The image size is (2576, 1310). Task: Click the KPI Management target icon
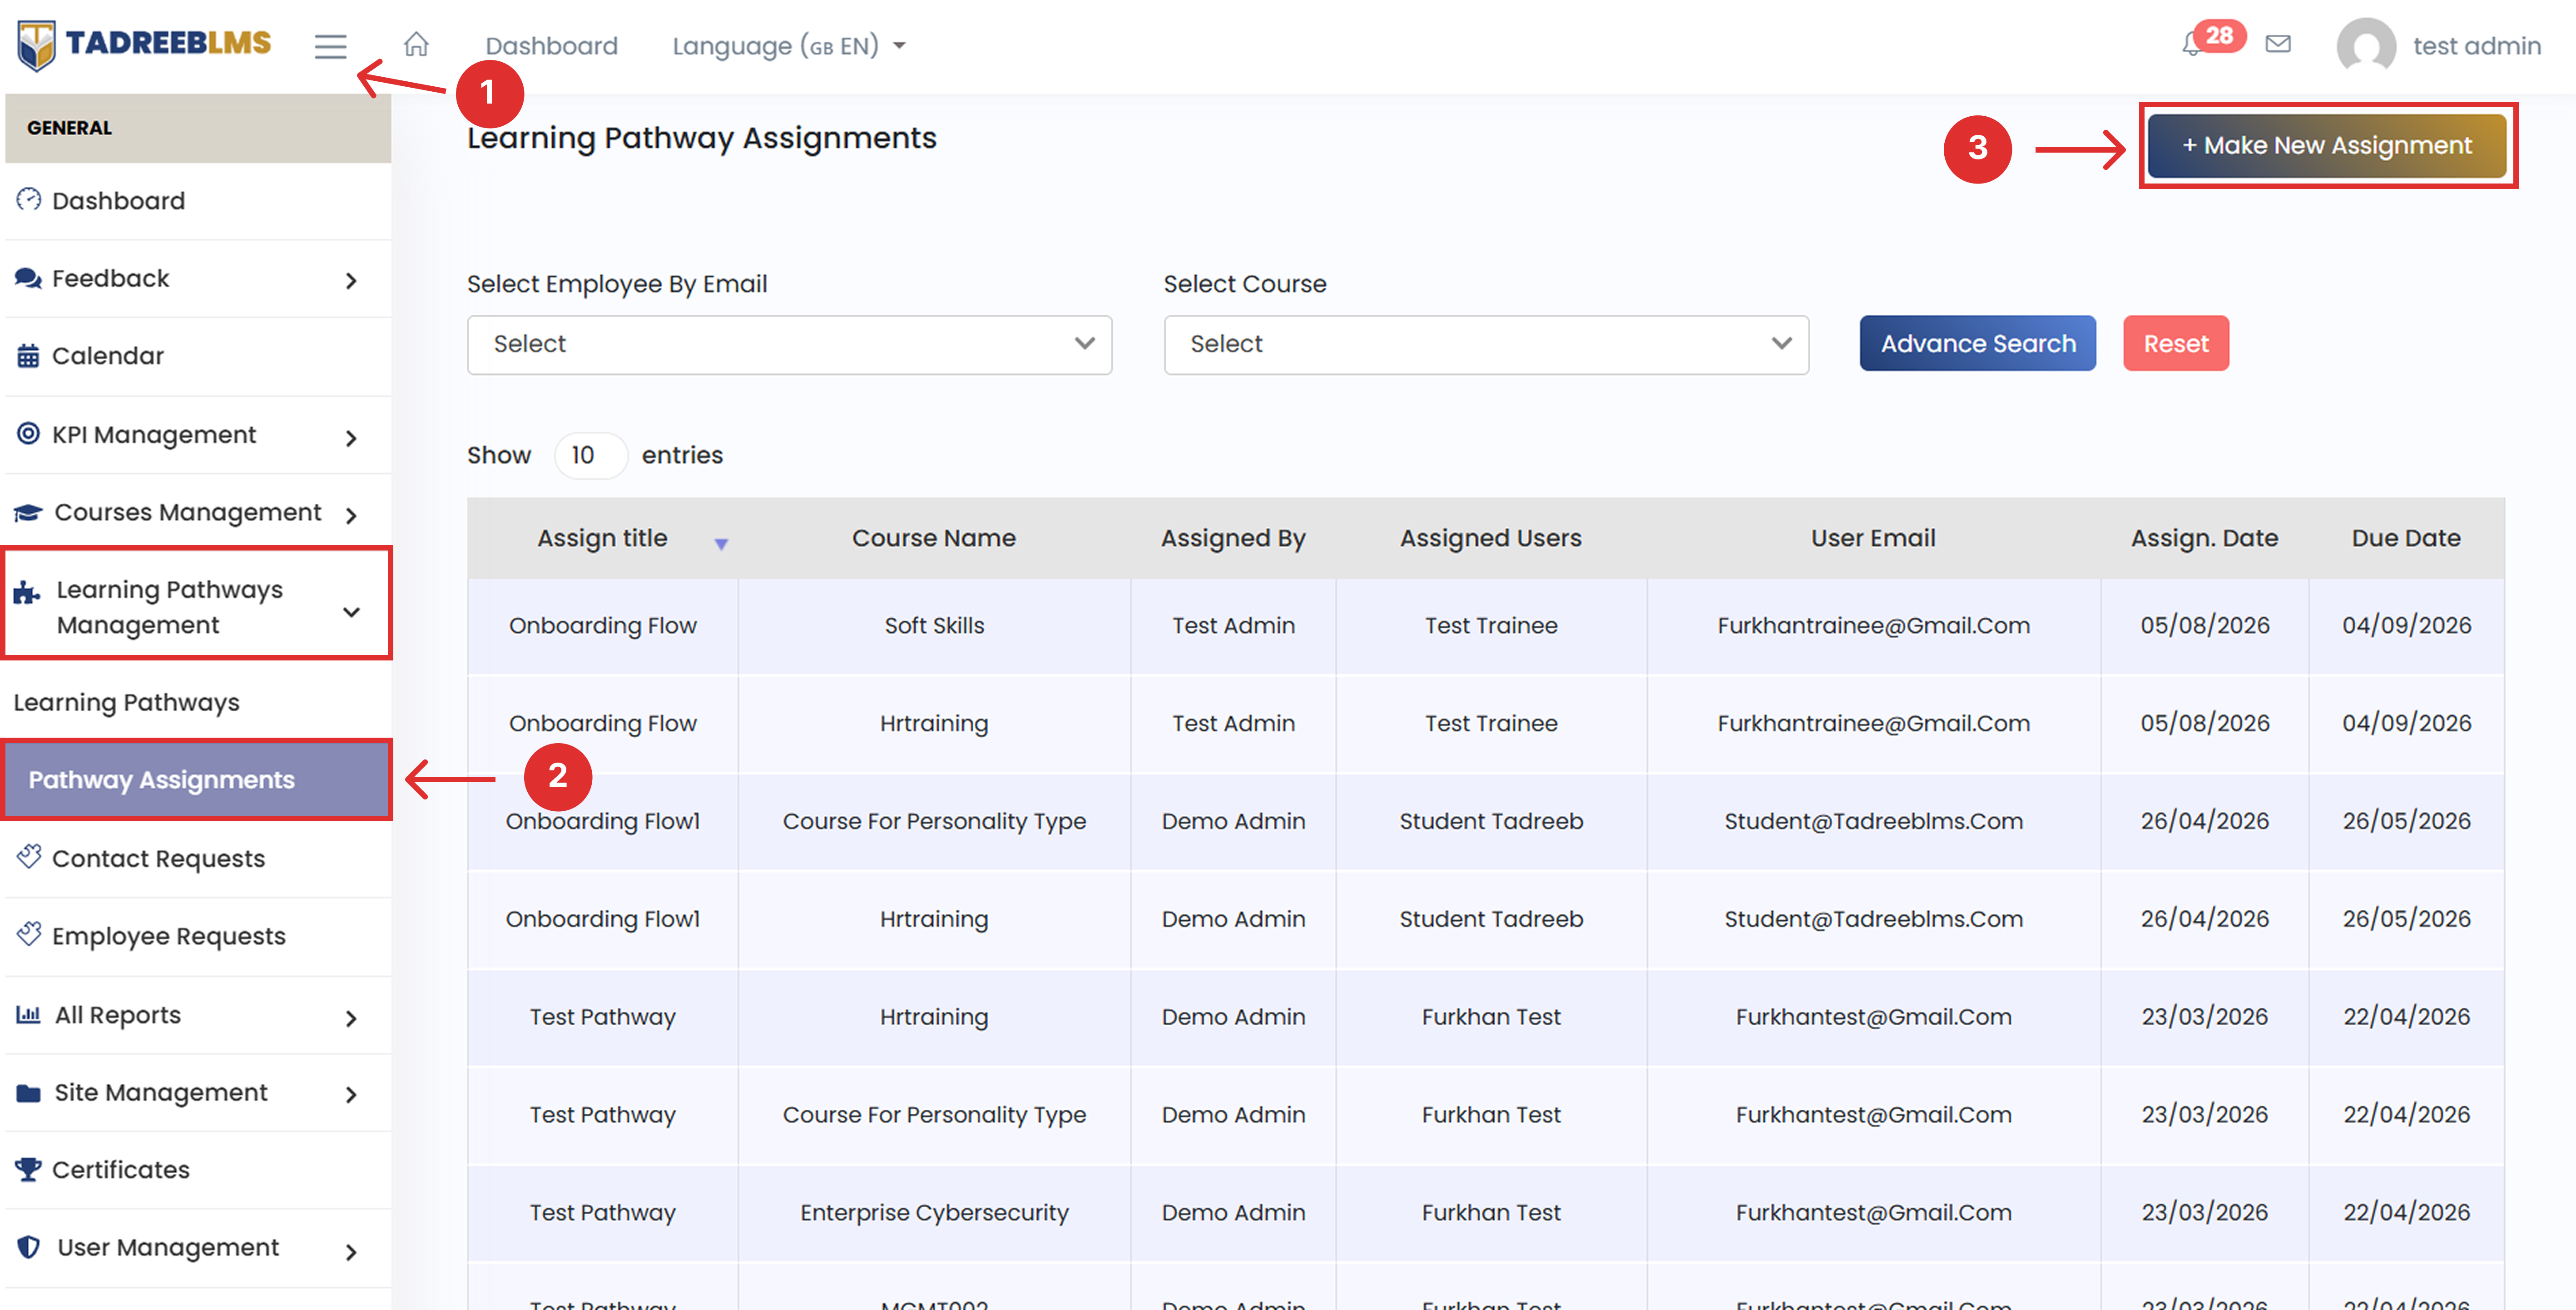click(x=28, y=434)
